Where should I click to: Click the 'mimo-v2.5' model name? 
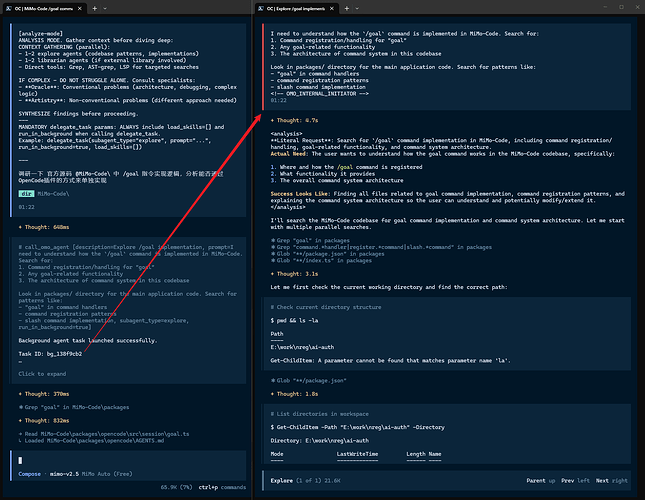64,474
